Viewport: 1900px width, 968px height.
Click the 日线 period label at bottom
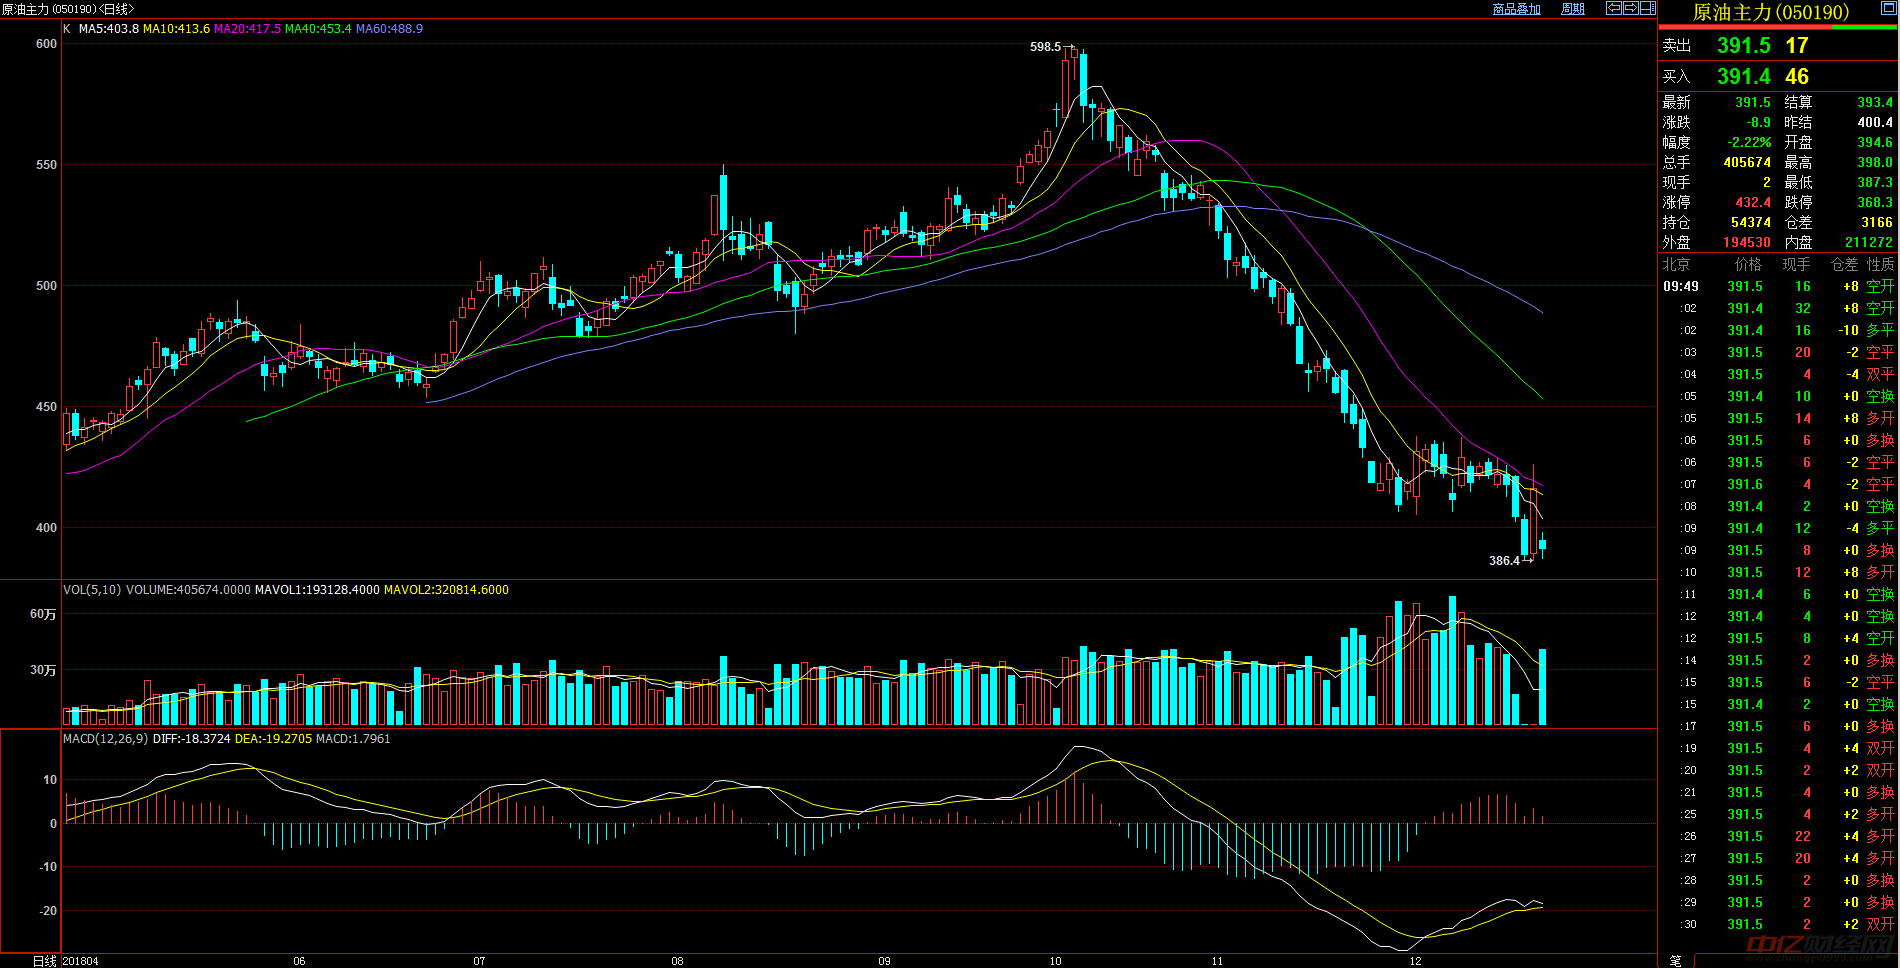[45, 961]
